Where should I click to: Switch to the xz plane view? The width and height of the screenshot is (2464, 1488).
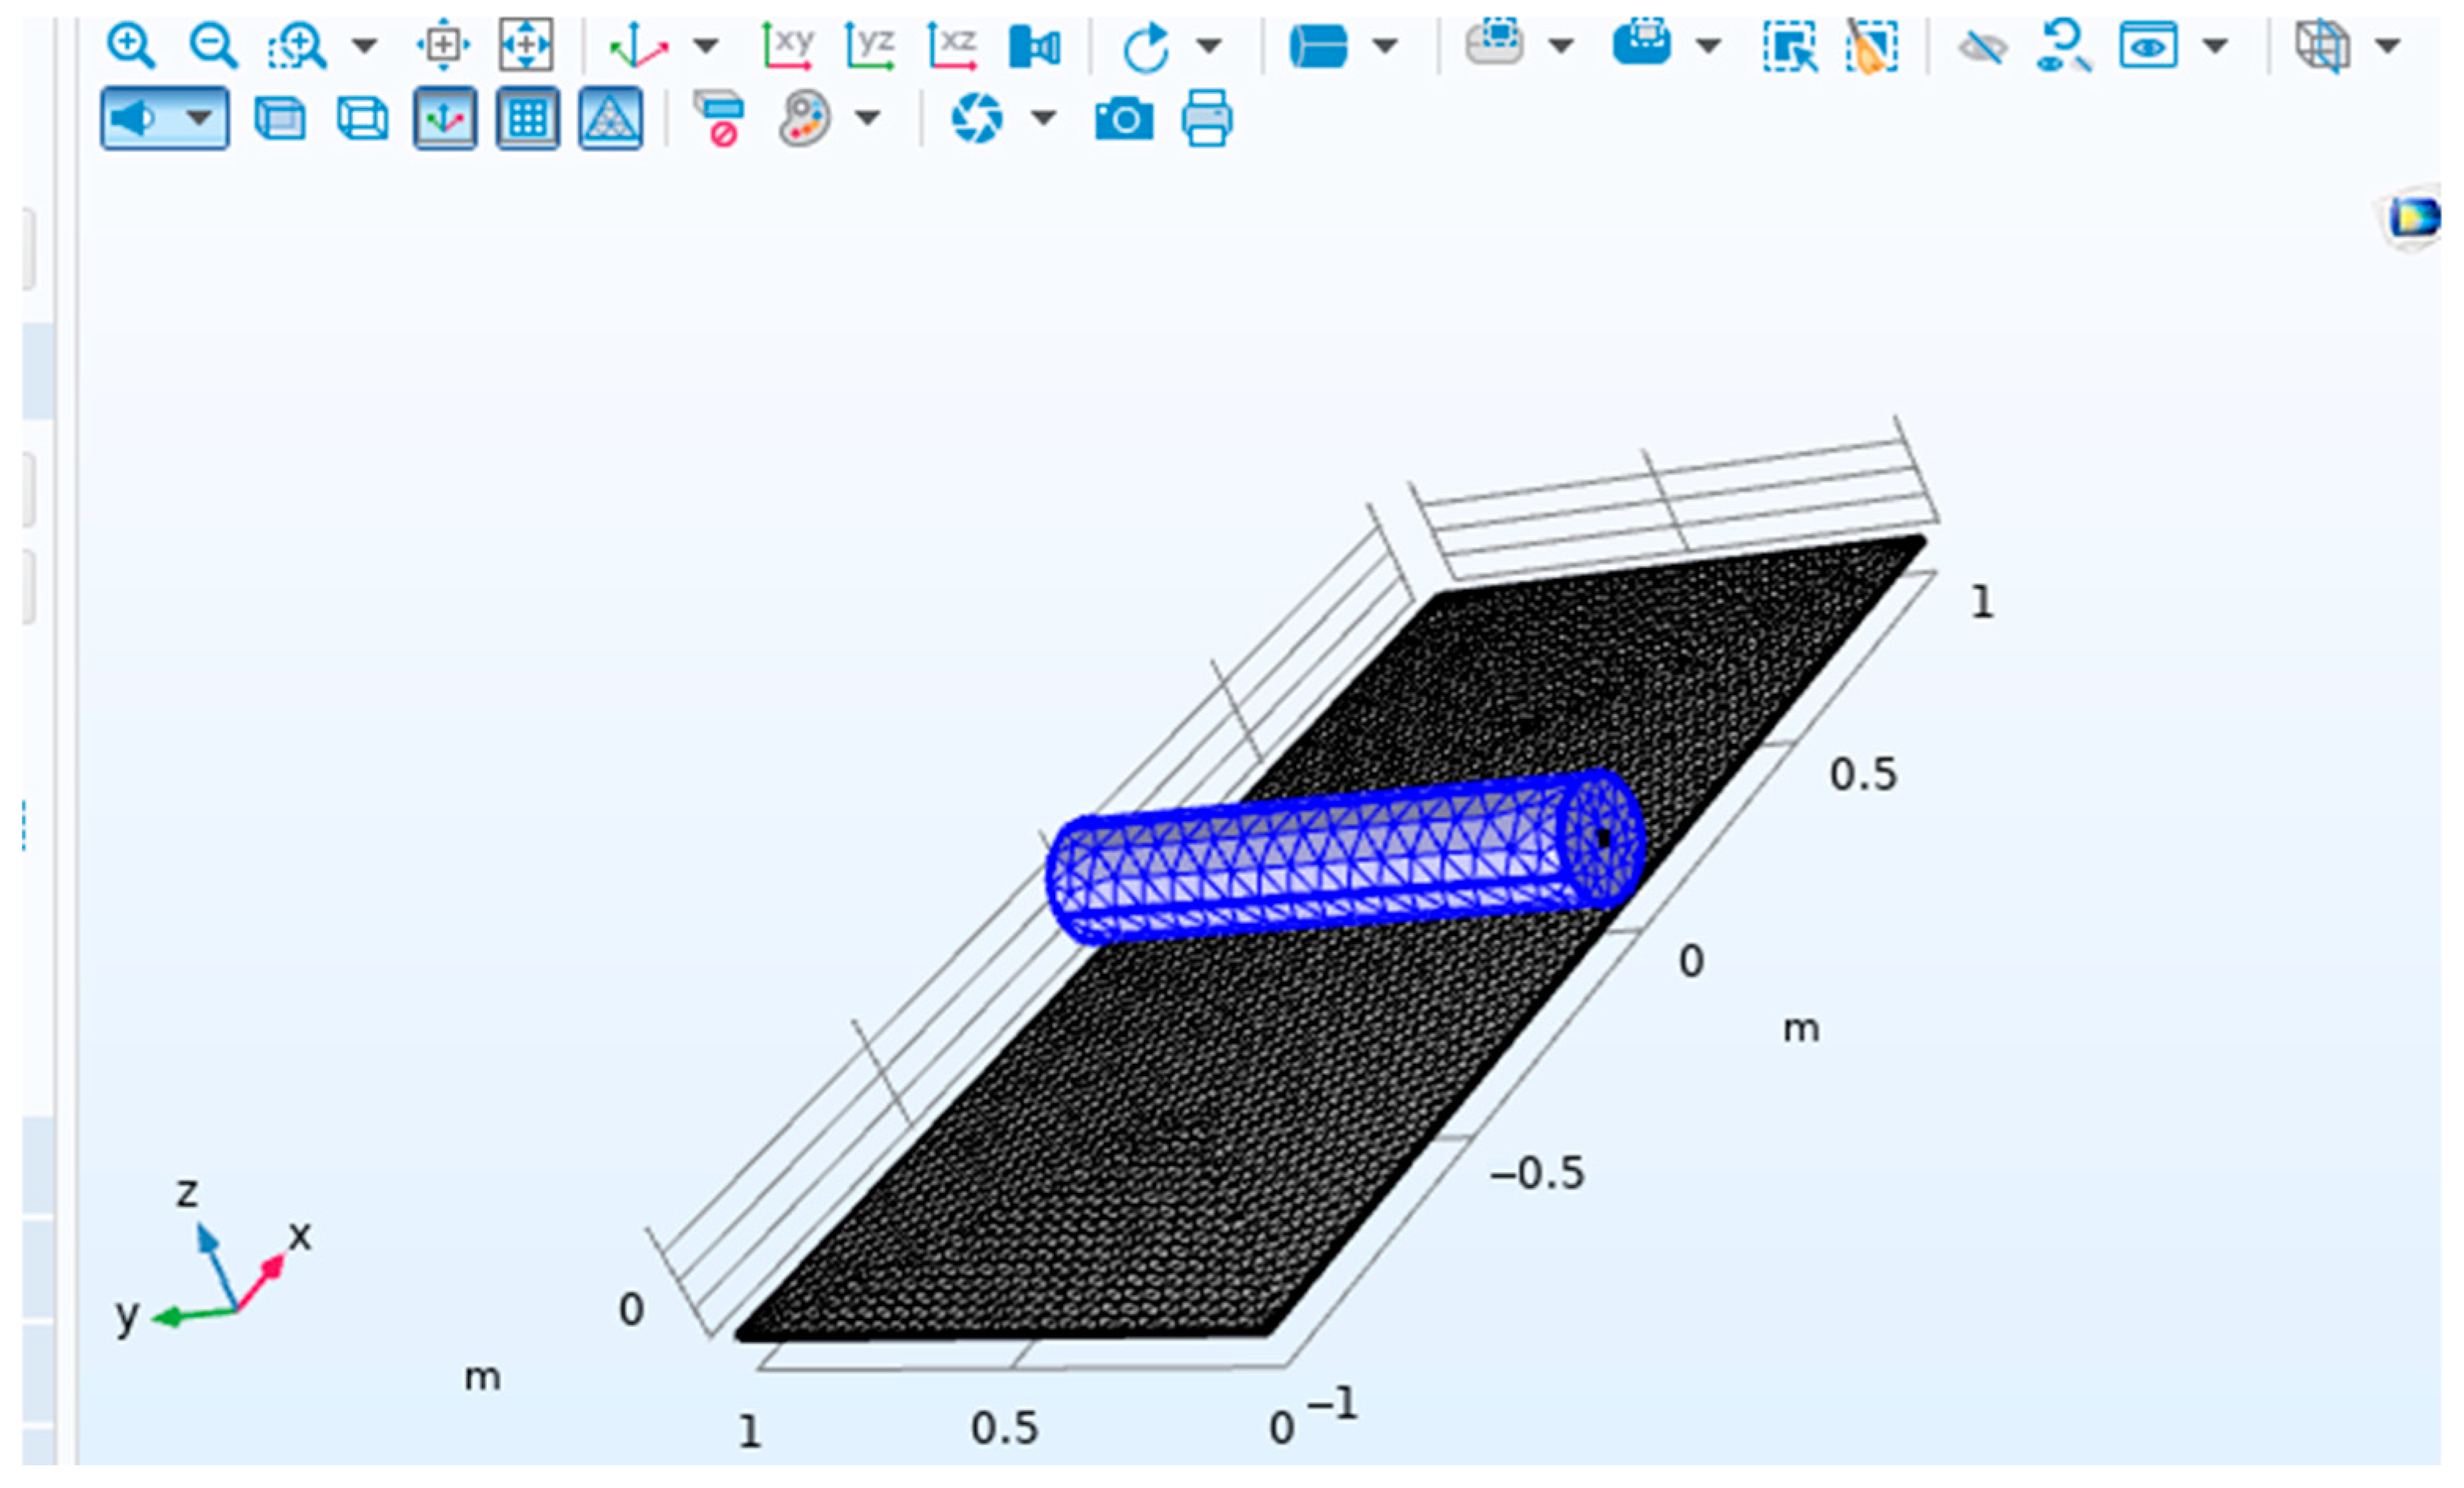point(952,46)
